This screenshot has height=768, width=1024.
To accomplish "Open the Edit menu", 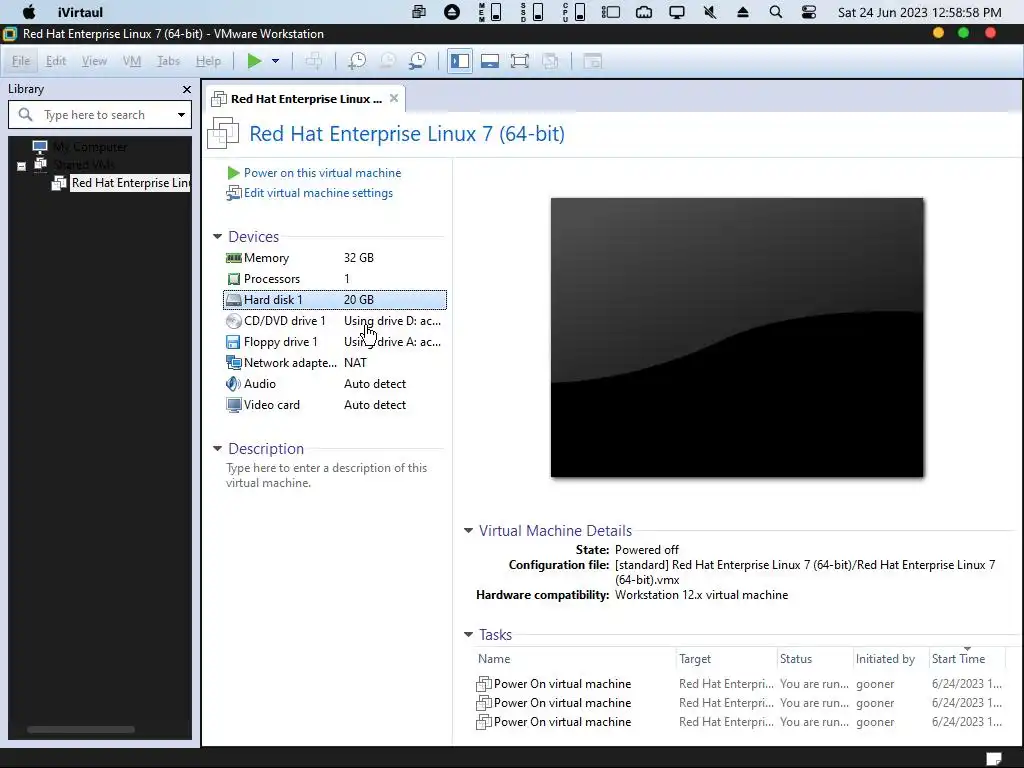I will [x=56, y=61].
